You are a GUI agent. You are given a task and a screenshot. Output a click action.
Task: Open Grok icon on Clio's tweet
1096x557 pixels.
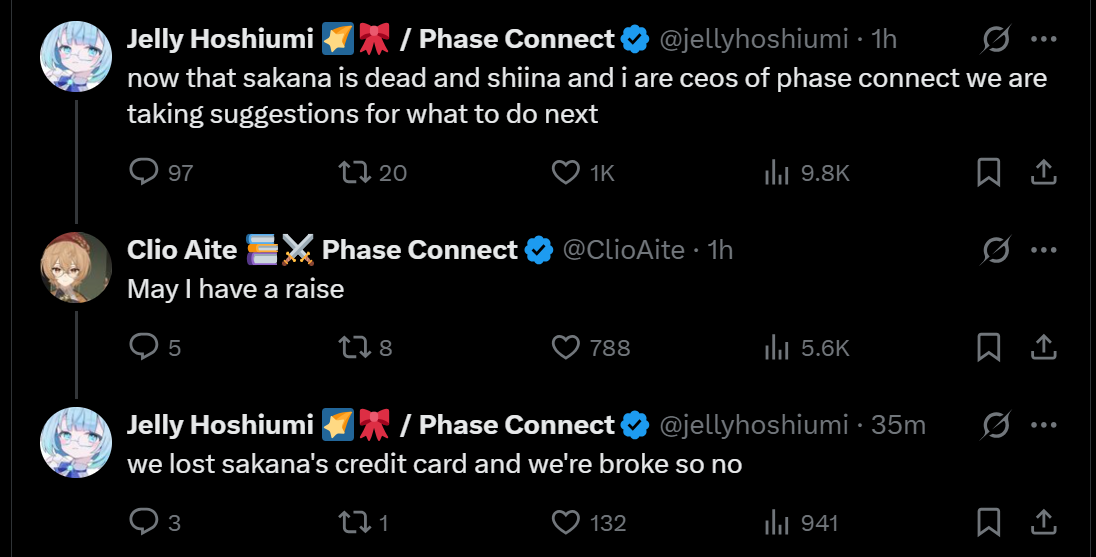pyautogui.click(x=996, y=250)
